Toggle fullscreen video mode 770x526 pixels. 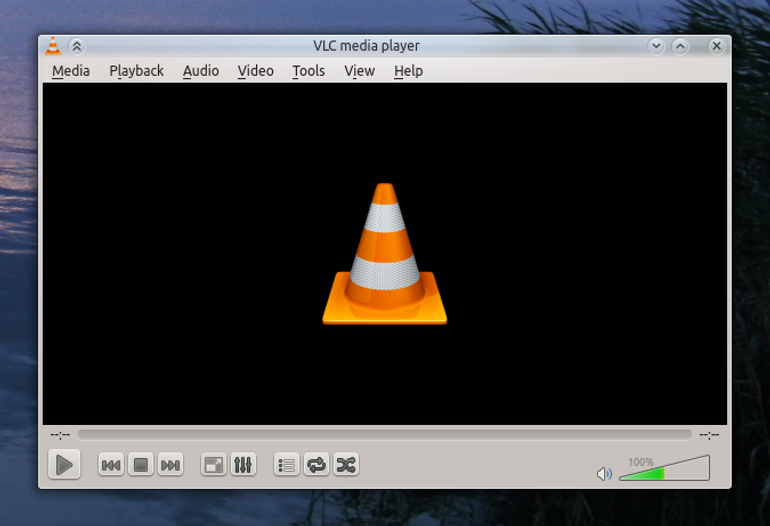coord(214,465)
